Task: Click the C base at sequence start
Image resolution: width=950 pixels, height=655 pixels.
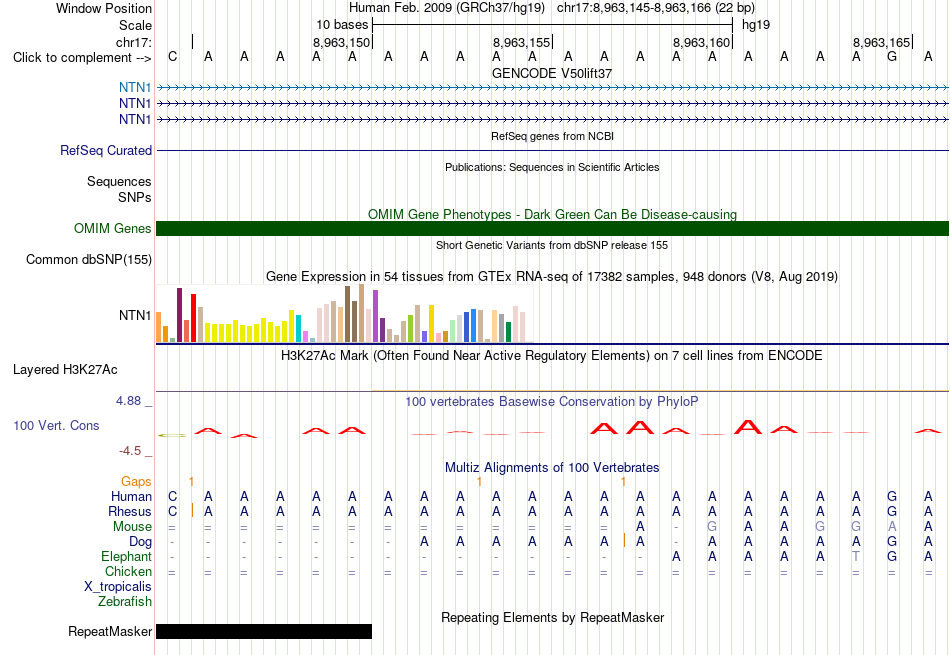Action: coord(173,56)
